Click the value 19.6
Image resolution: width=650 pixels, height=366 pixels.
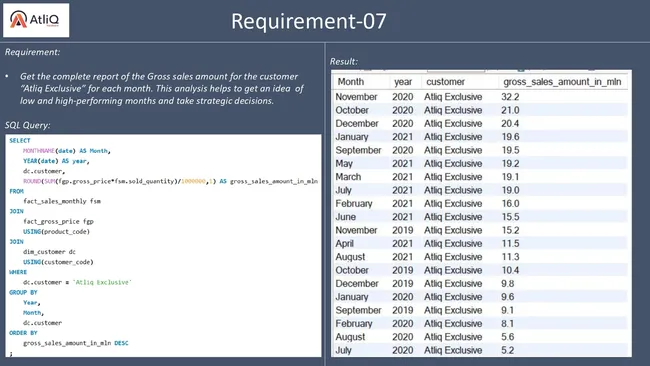510,137
